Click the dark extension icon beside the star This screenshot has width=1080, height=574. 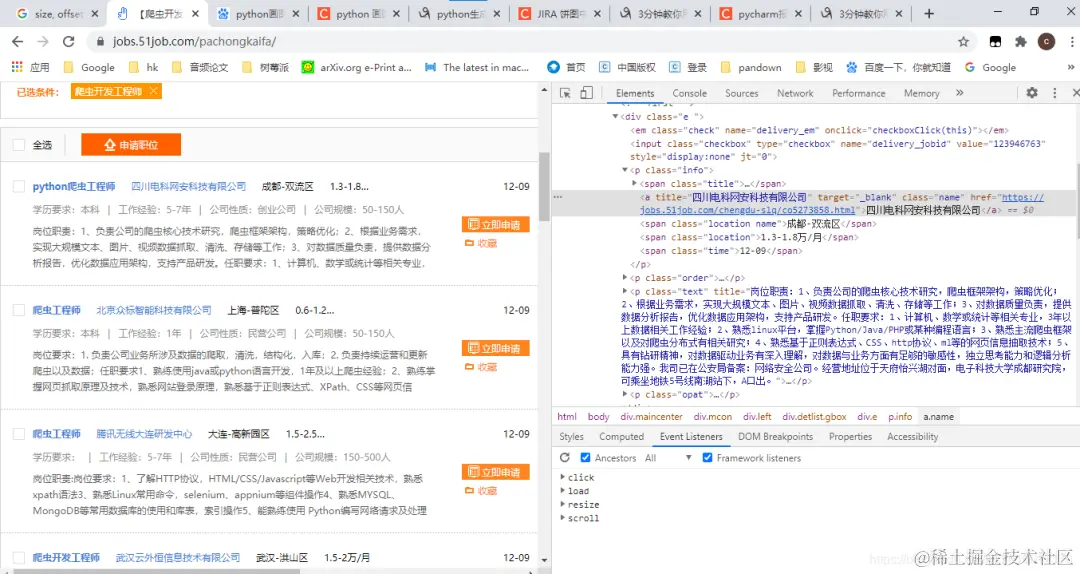(995, 41)
